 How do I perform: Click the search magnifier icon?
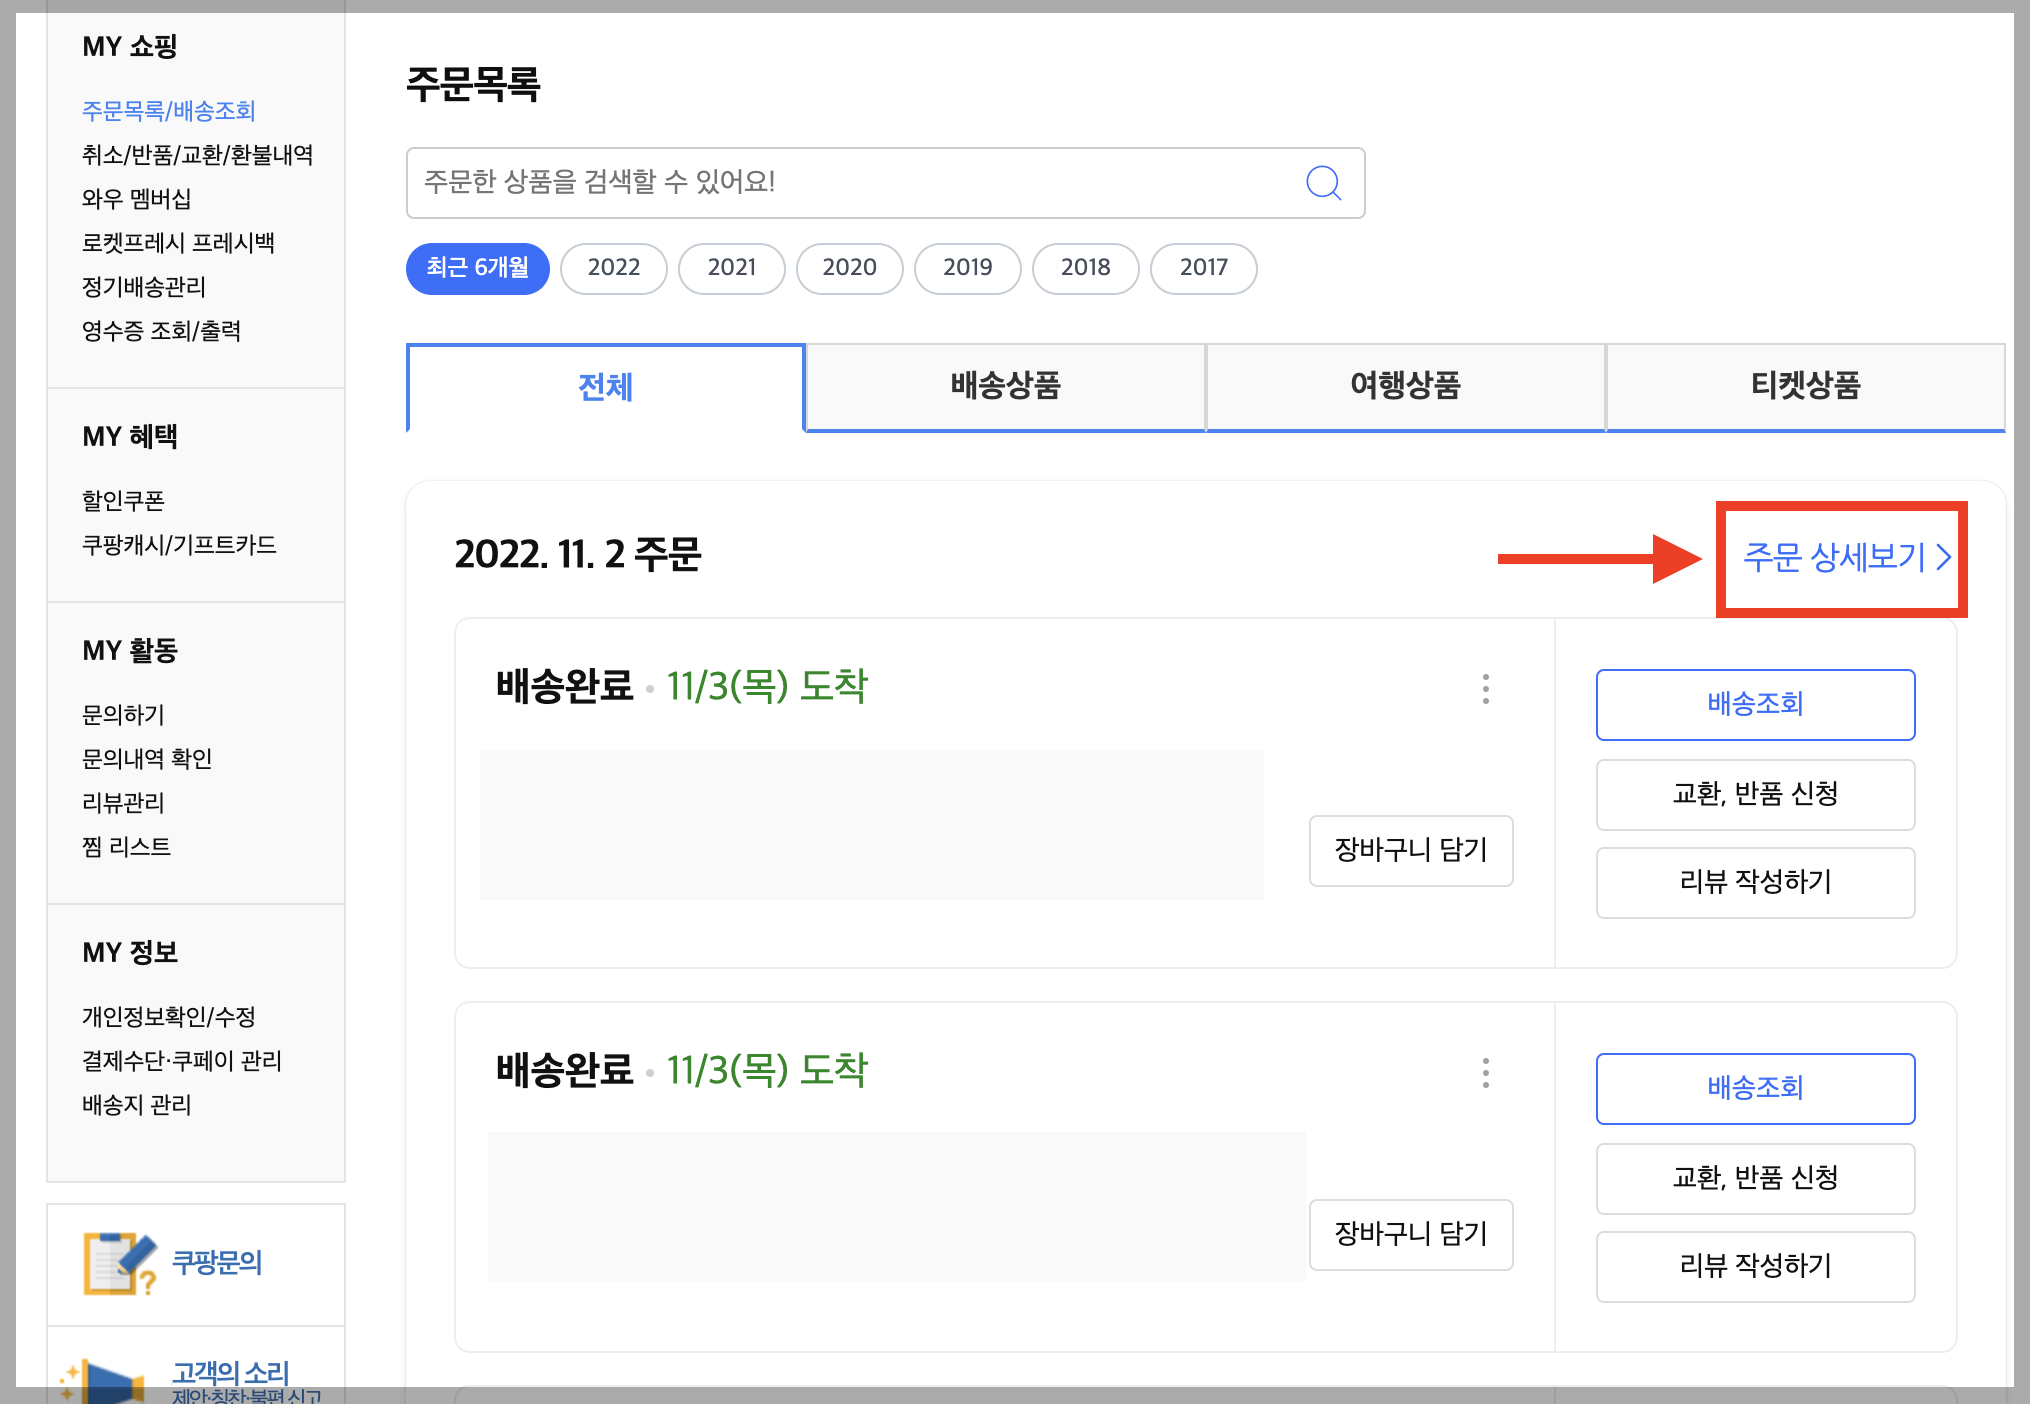tap(1323, 183)
